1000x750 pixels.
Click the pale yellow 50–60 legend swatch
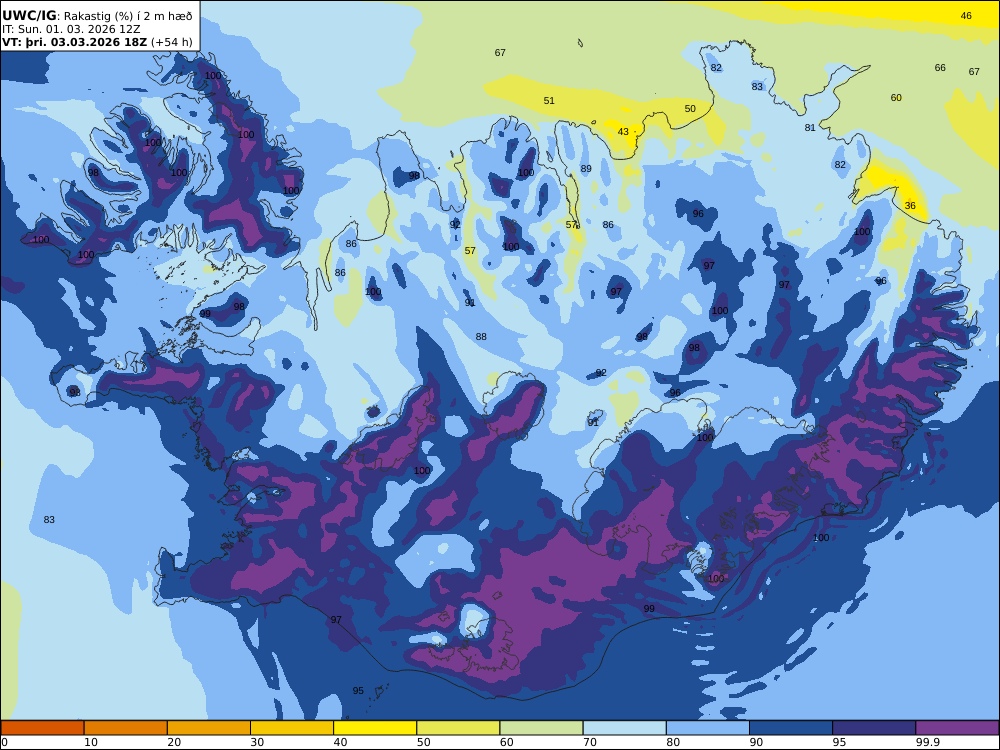(458, 728)
